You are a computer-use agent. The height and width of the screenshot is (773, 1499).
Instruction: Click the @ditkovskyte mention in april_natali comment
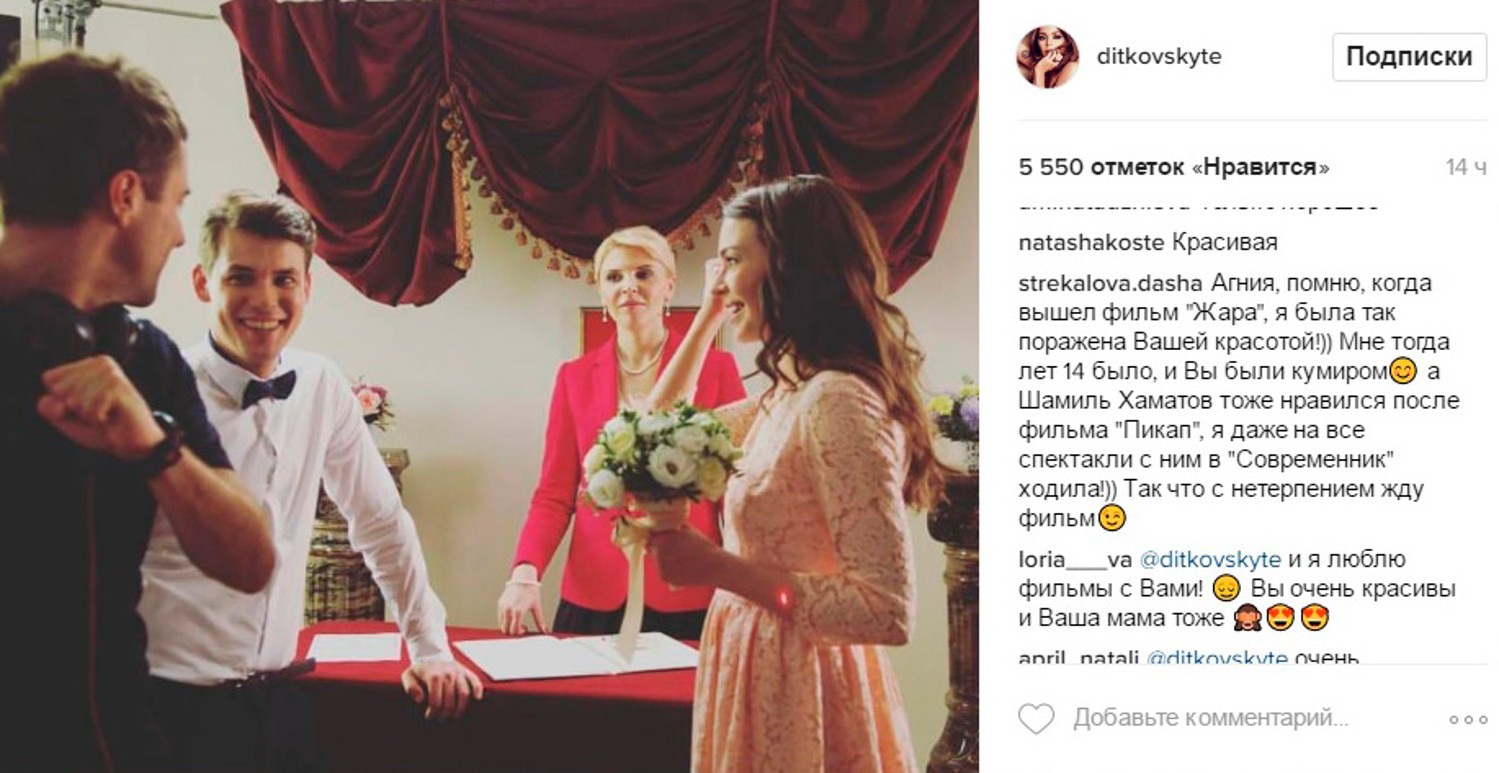[x=1217, y=657]
